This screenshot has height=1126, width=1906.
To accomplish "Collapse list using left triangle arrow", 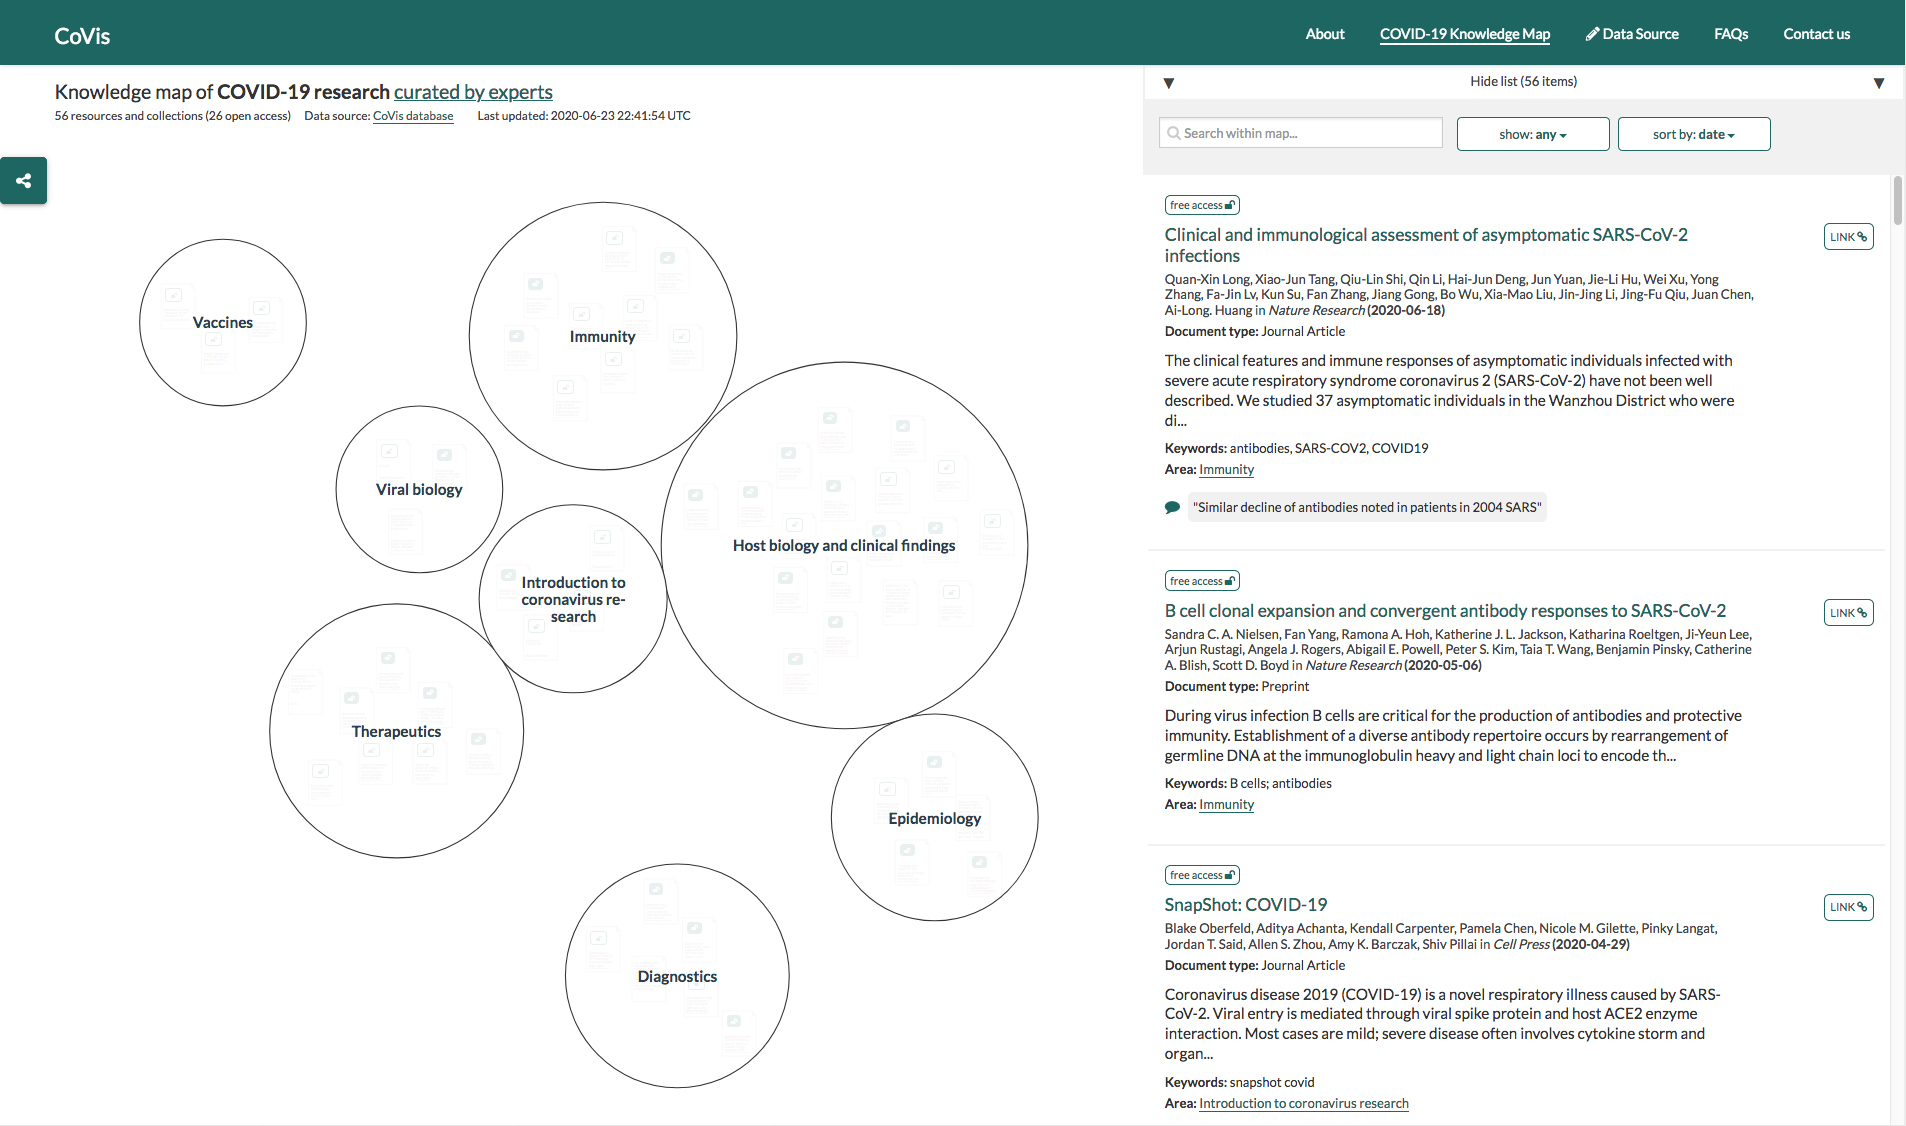I will click(1168, 83).
